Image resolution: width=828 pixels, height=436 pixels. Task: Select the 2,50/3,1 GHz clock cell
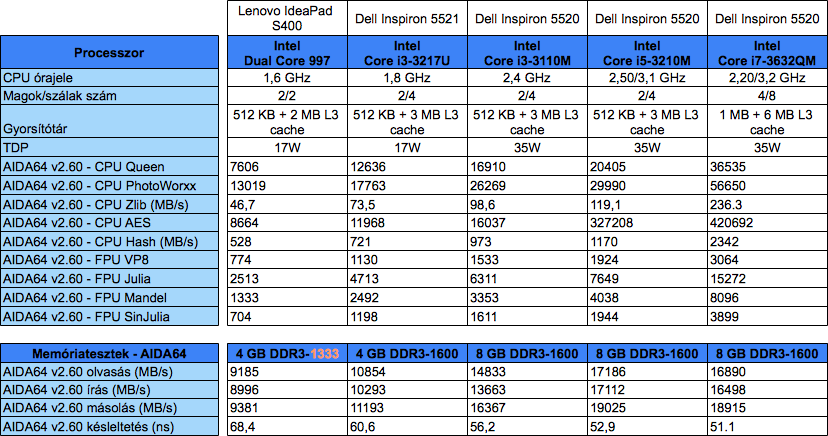tap(647, 77)
